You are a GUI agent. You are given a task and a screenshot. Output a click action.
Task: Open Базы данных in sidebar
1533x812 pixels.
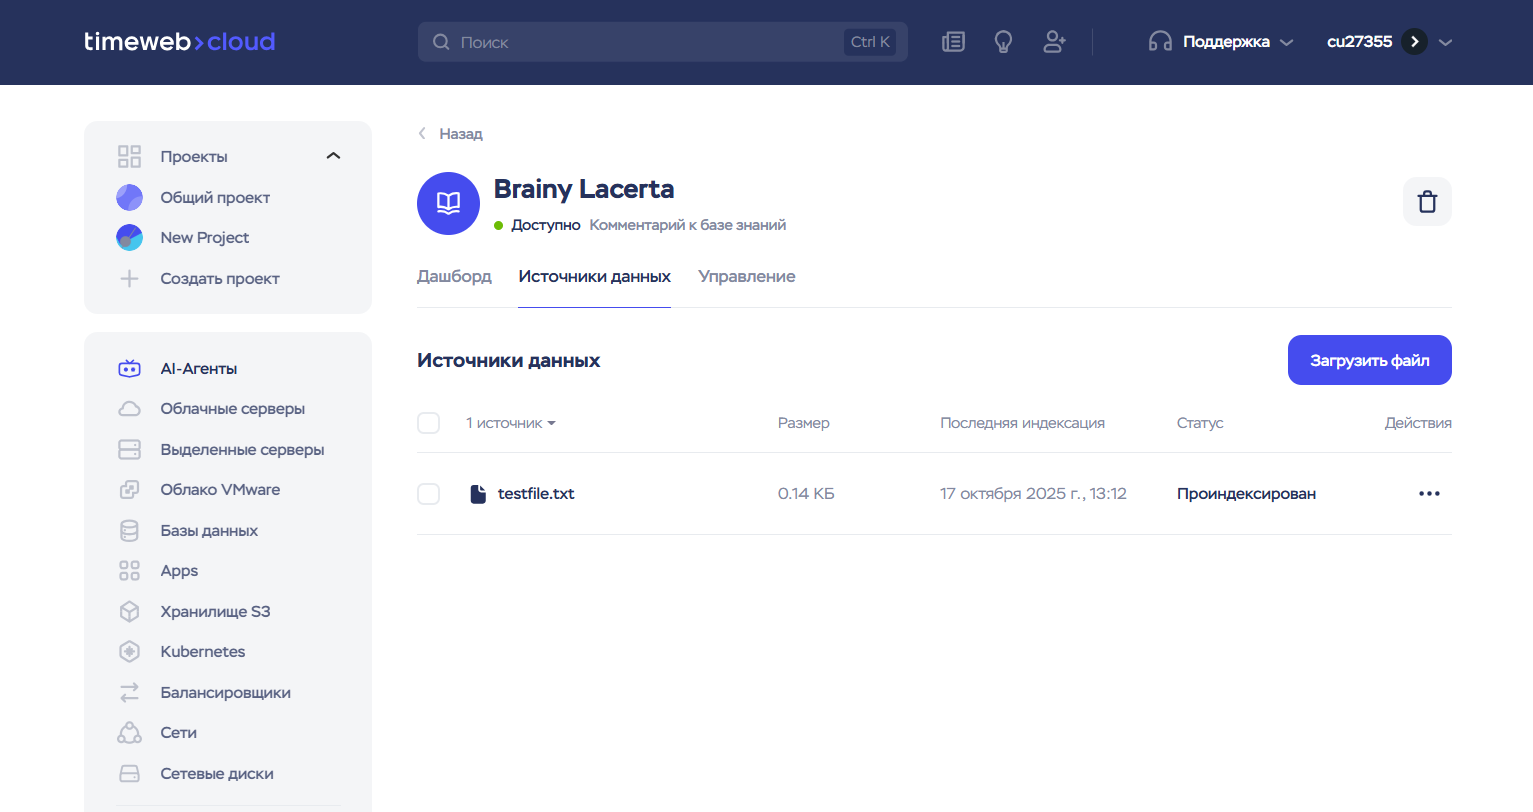(209, 530)
